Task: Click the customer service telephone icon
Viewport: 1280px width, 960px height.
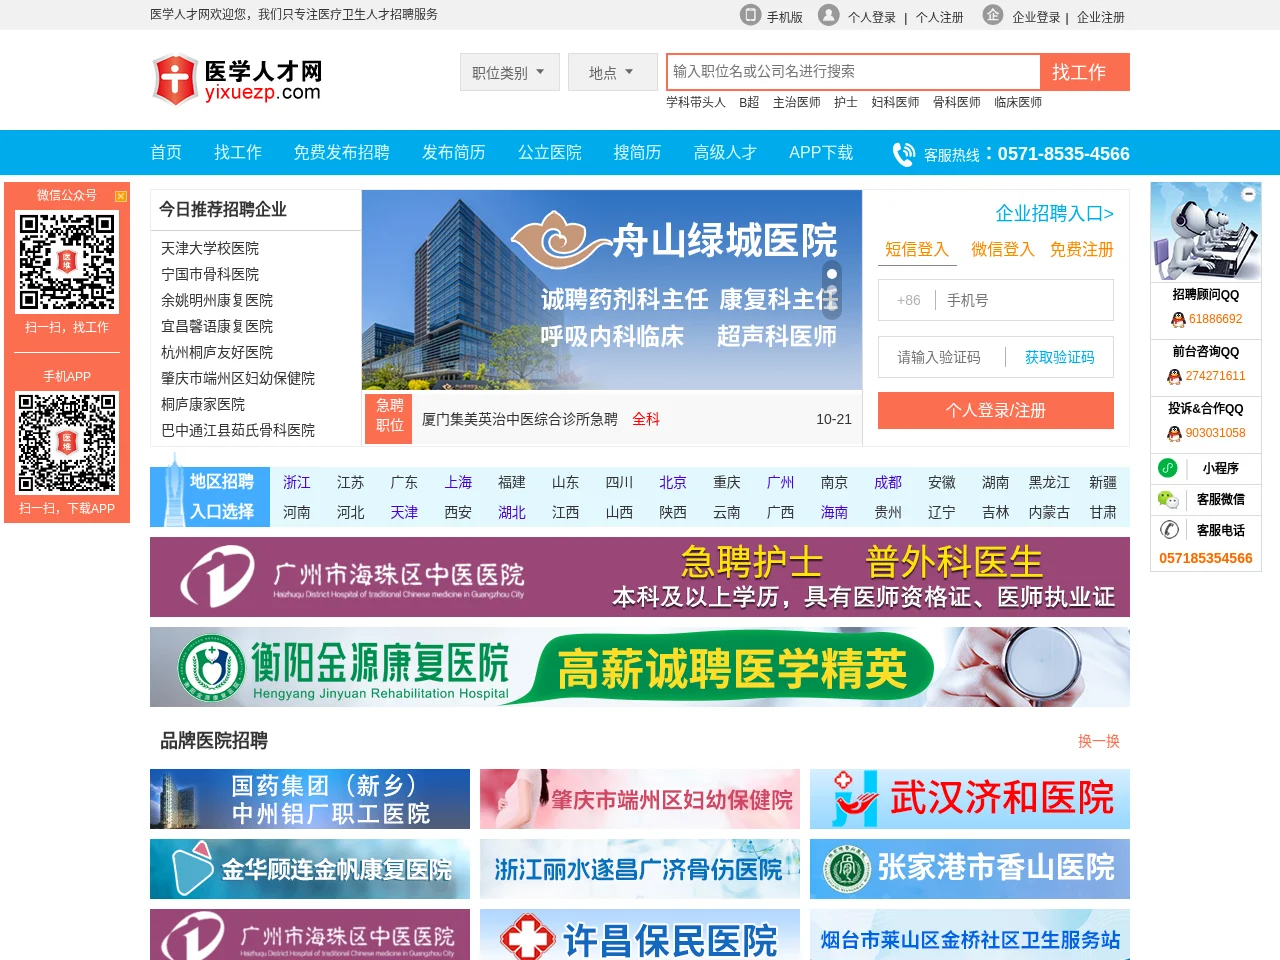Action: (x=1169, y=530)
